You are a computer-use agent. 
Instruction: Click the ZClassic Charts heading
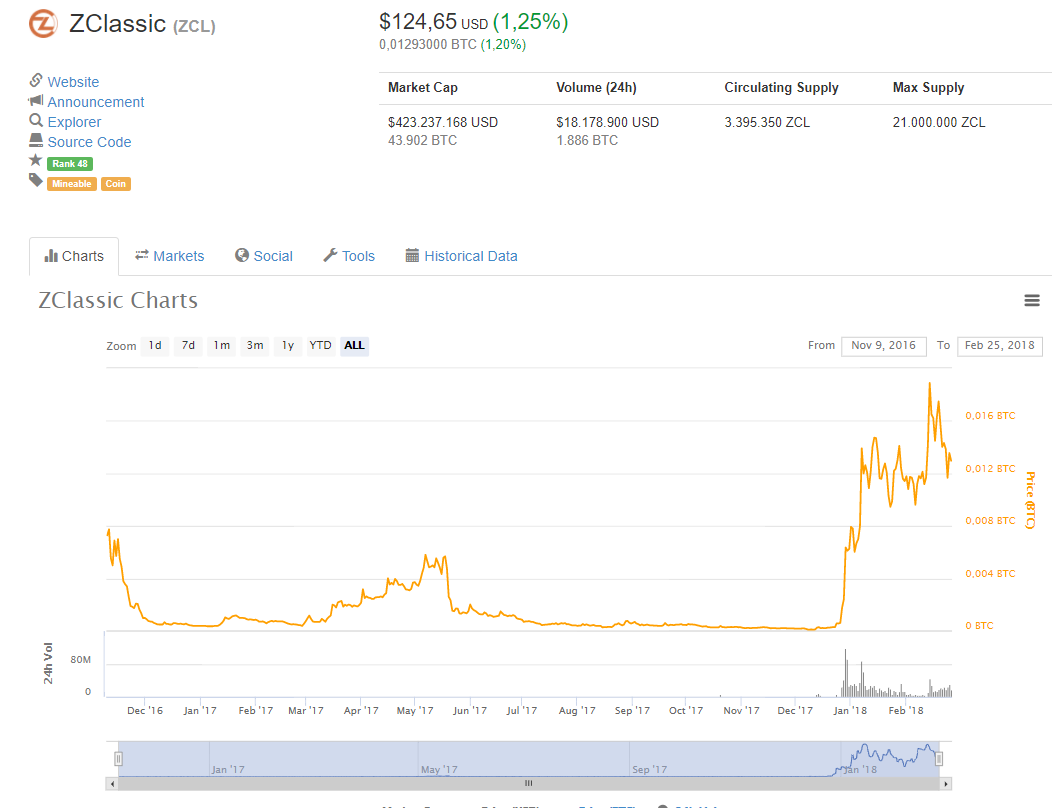pyautogui.click(x=118, y=300)
